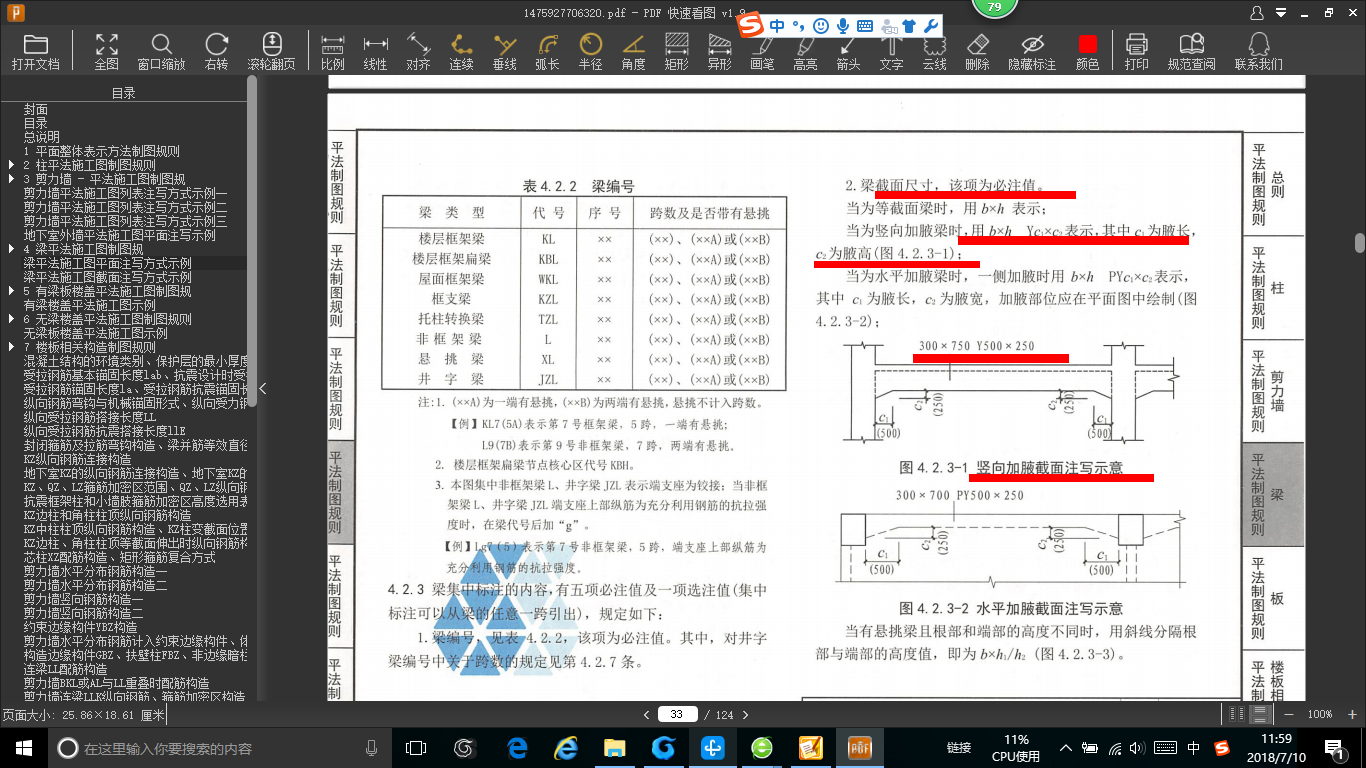Open the red 颜色 color picker
Screen dimensions: 1366x768
[1087, 52]
